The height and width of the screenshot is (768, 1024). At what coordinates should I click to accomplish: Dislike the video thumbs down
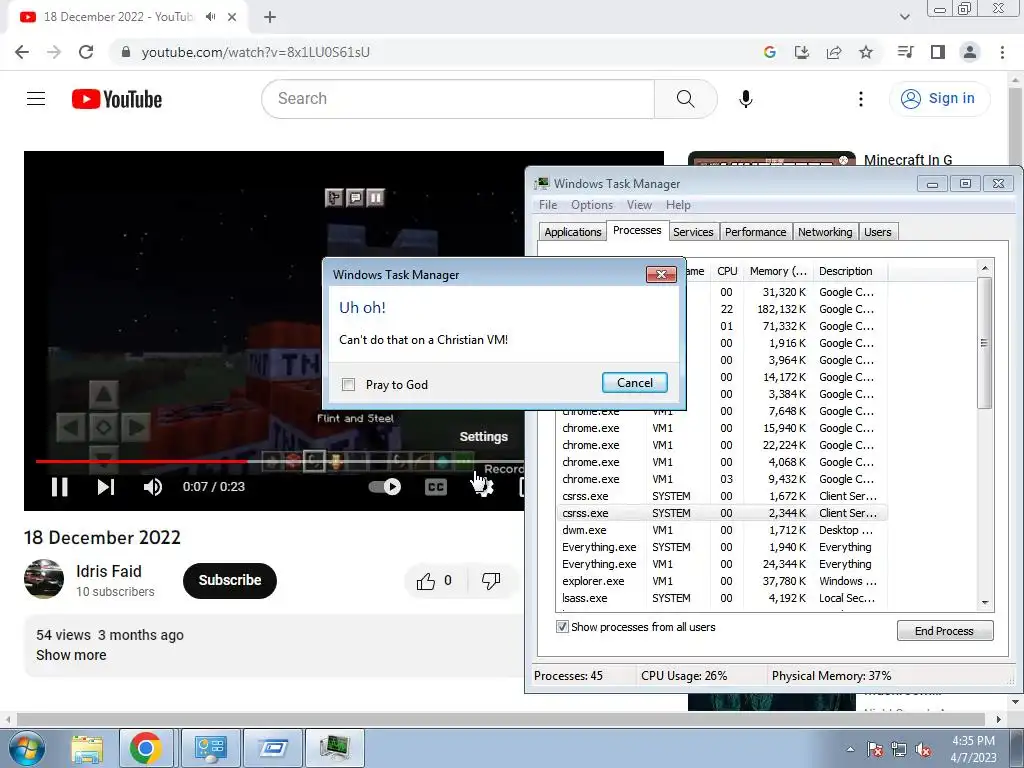click(x=490, y=581)
